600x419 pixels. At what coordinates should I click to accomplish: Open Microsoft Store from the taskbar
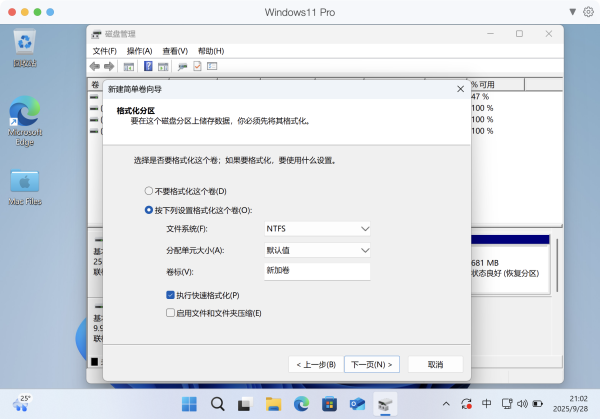coord(329,404)
